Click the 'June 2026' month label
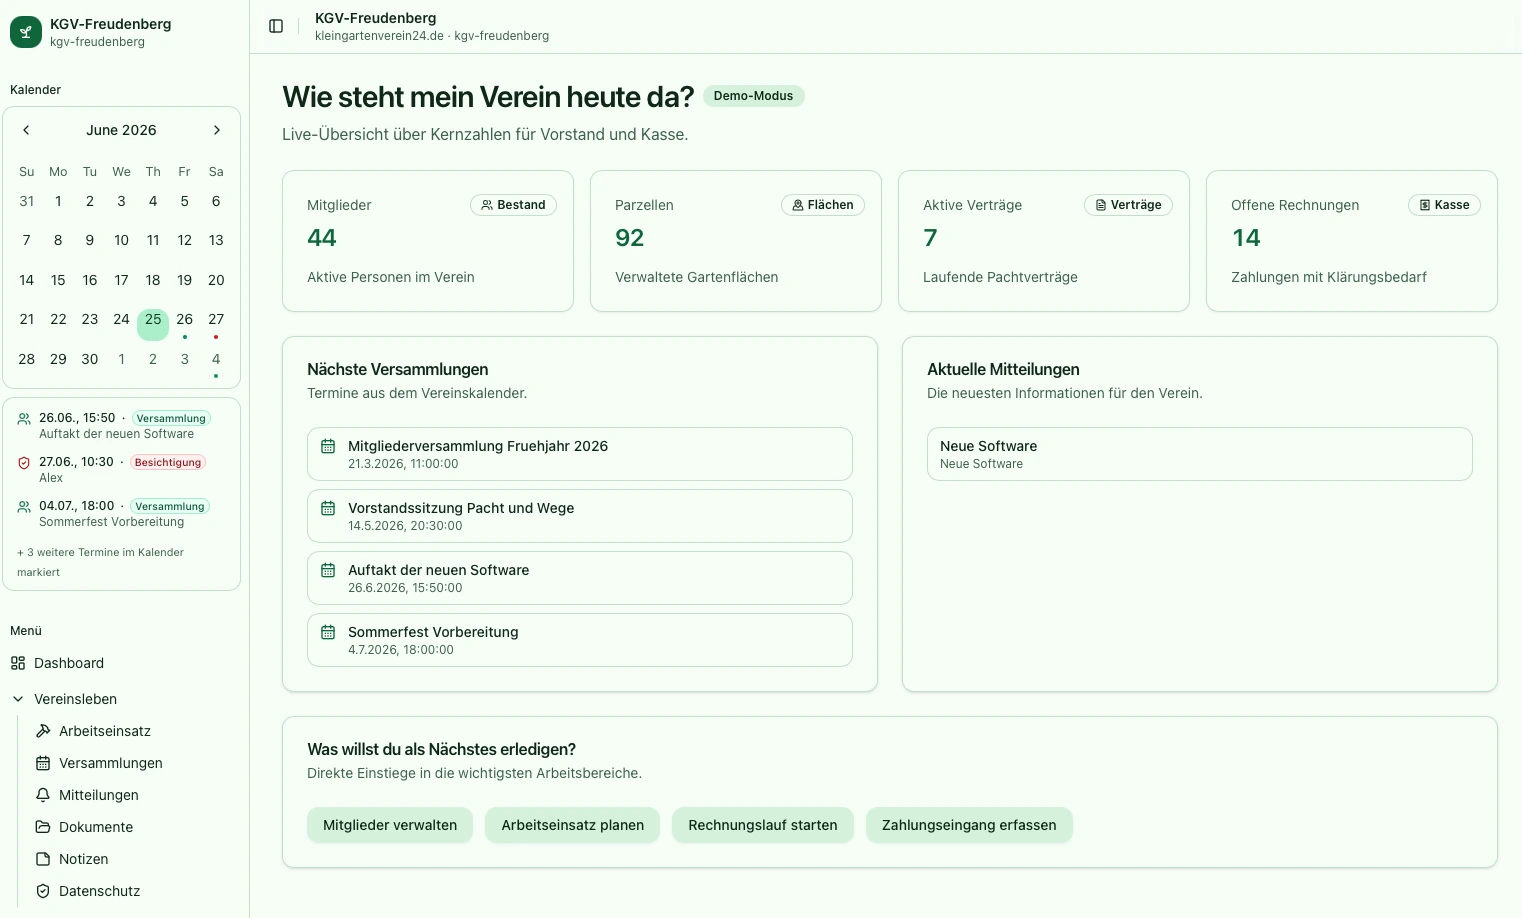Screen dimensions: 1522x918 click(121, 130)
